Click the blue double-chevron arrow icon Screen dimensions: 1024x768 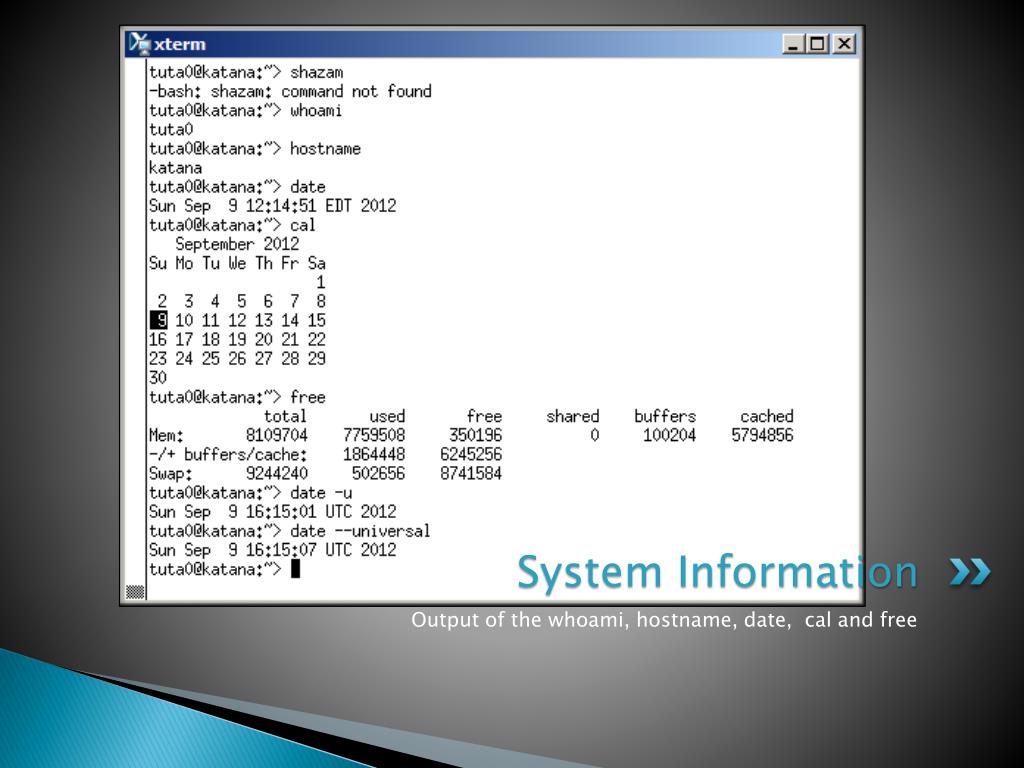point(970,571)
